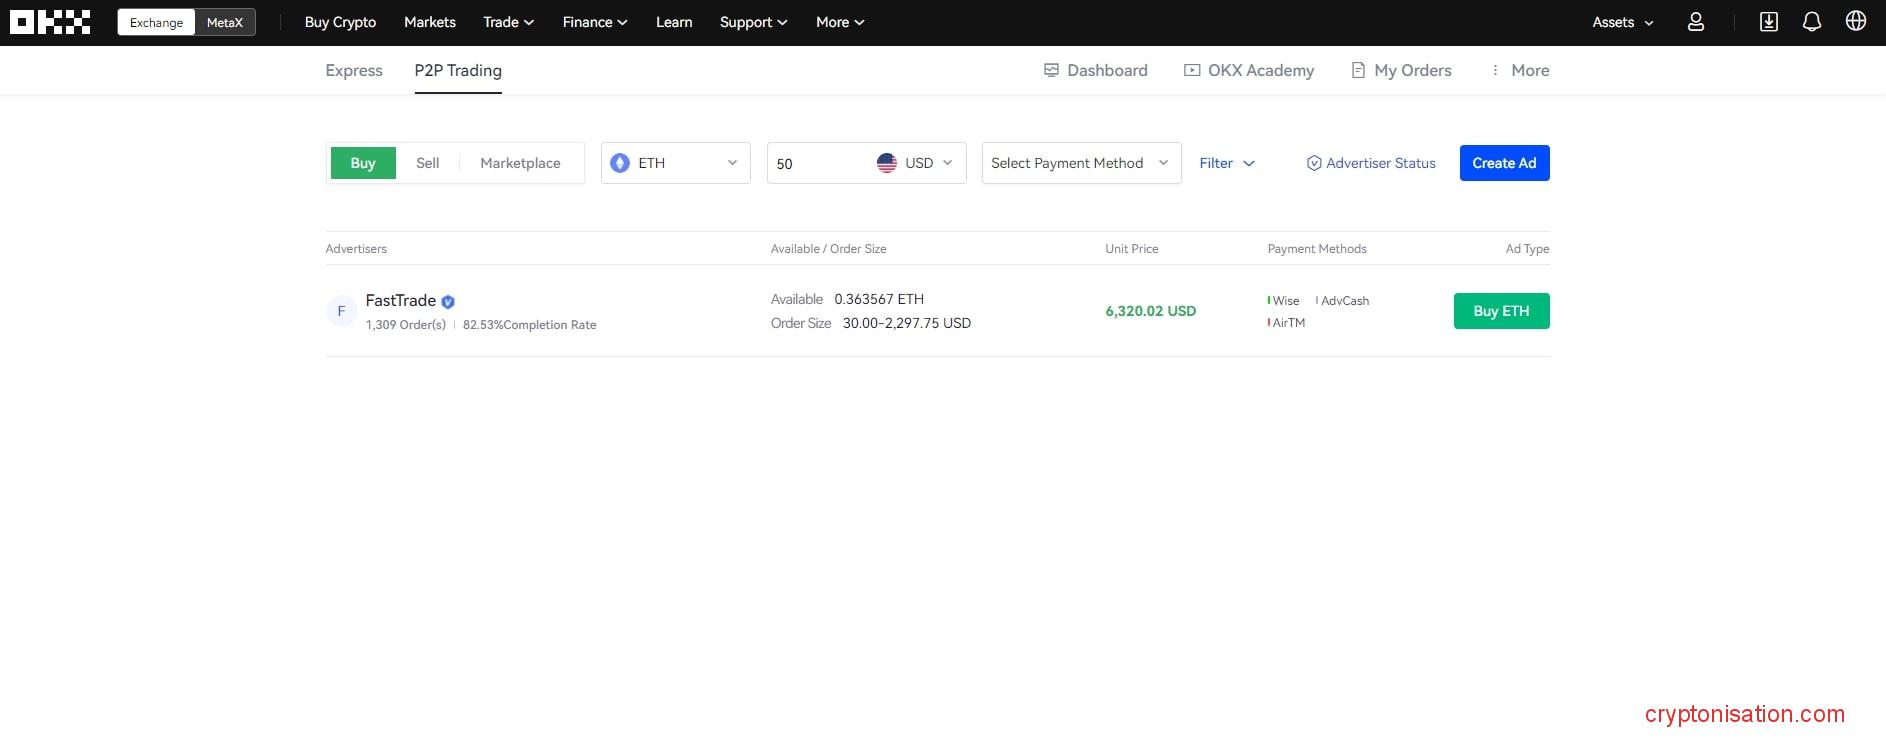Click the Create Ad button
1886x743 pixels.
pos(1504,163)
